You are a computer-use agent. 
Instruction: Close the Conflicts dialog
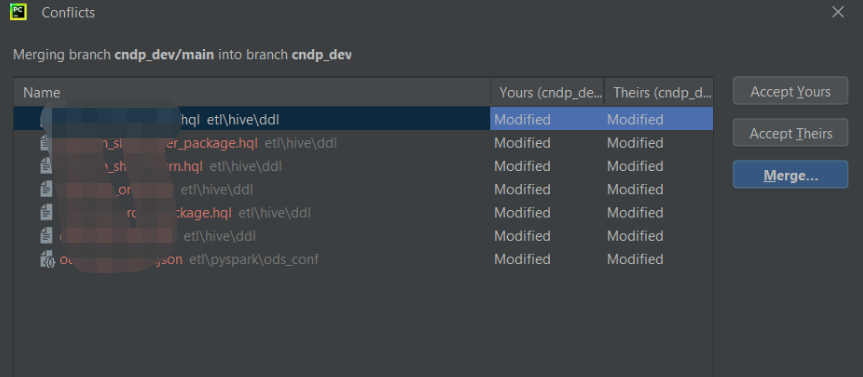(x=838, y=12)
